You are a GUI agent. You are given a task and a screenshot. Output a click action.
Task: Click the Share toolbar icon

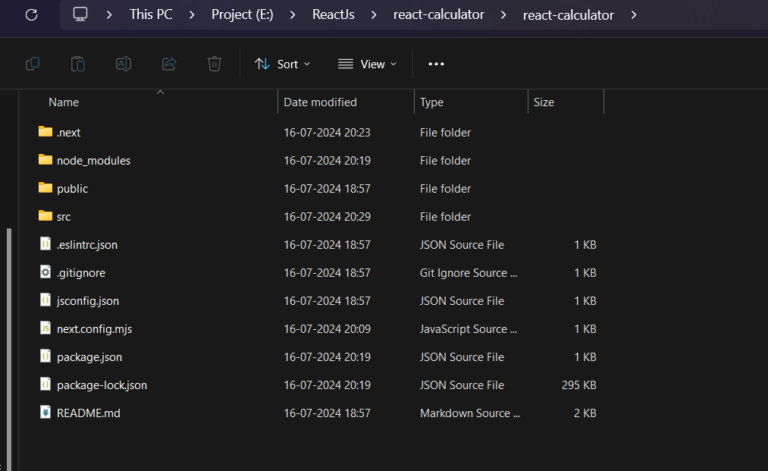click(169, 64)
